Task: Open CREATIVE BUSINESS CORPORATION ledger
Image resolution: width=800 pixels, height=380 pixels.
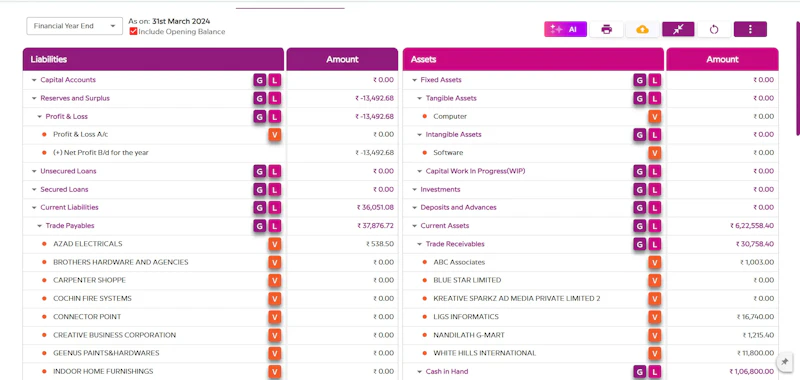Action: (115, 335)
